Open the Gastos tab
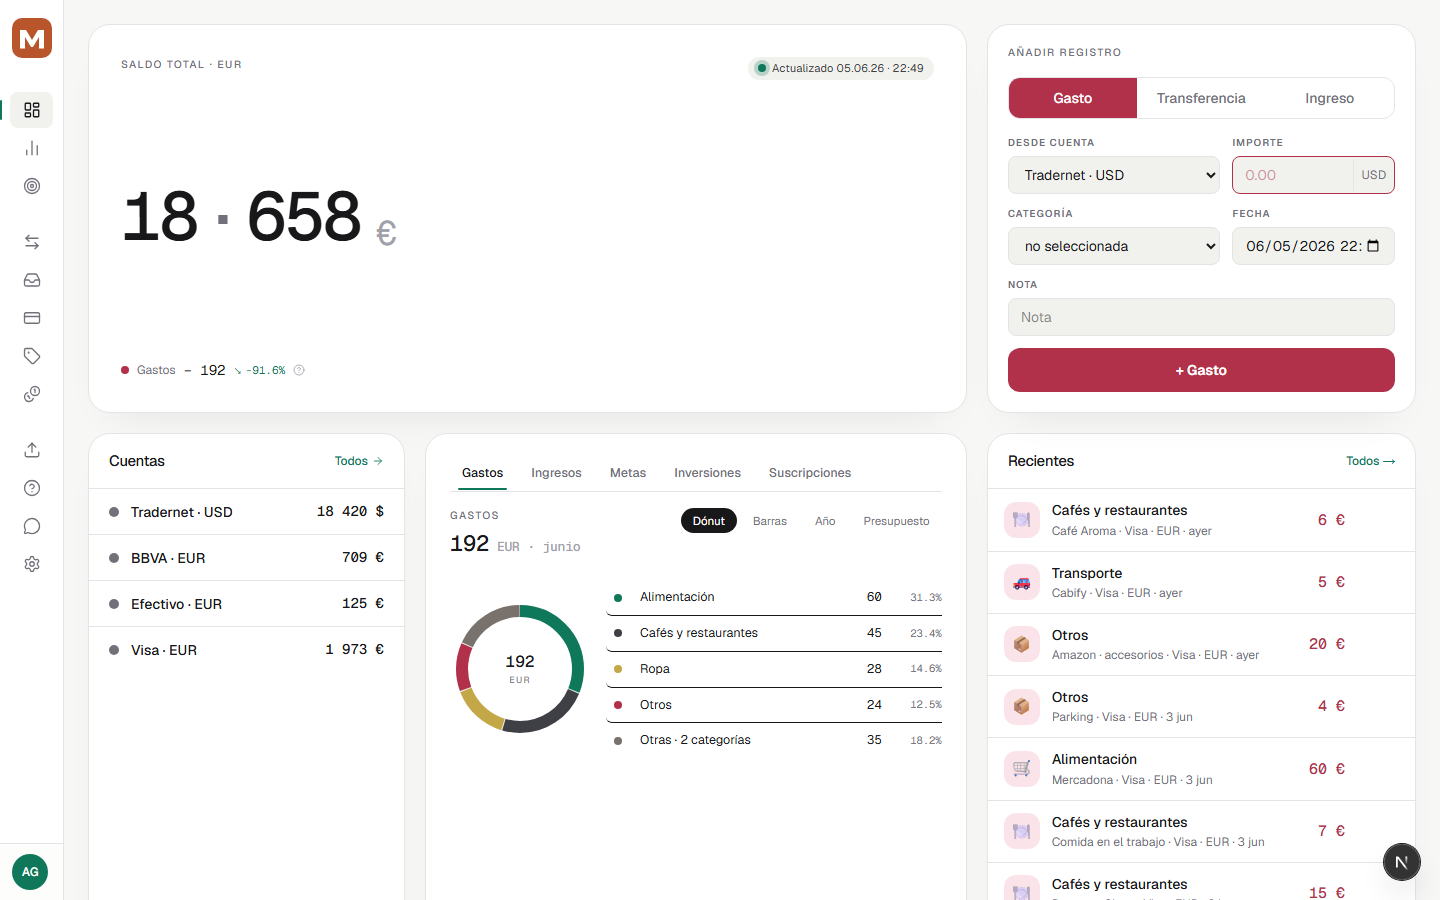Viewport: 1440px width, 900px height. [x=483, y=473]
